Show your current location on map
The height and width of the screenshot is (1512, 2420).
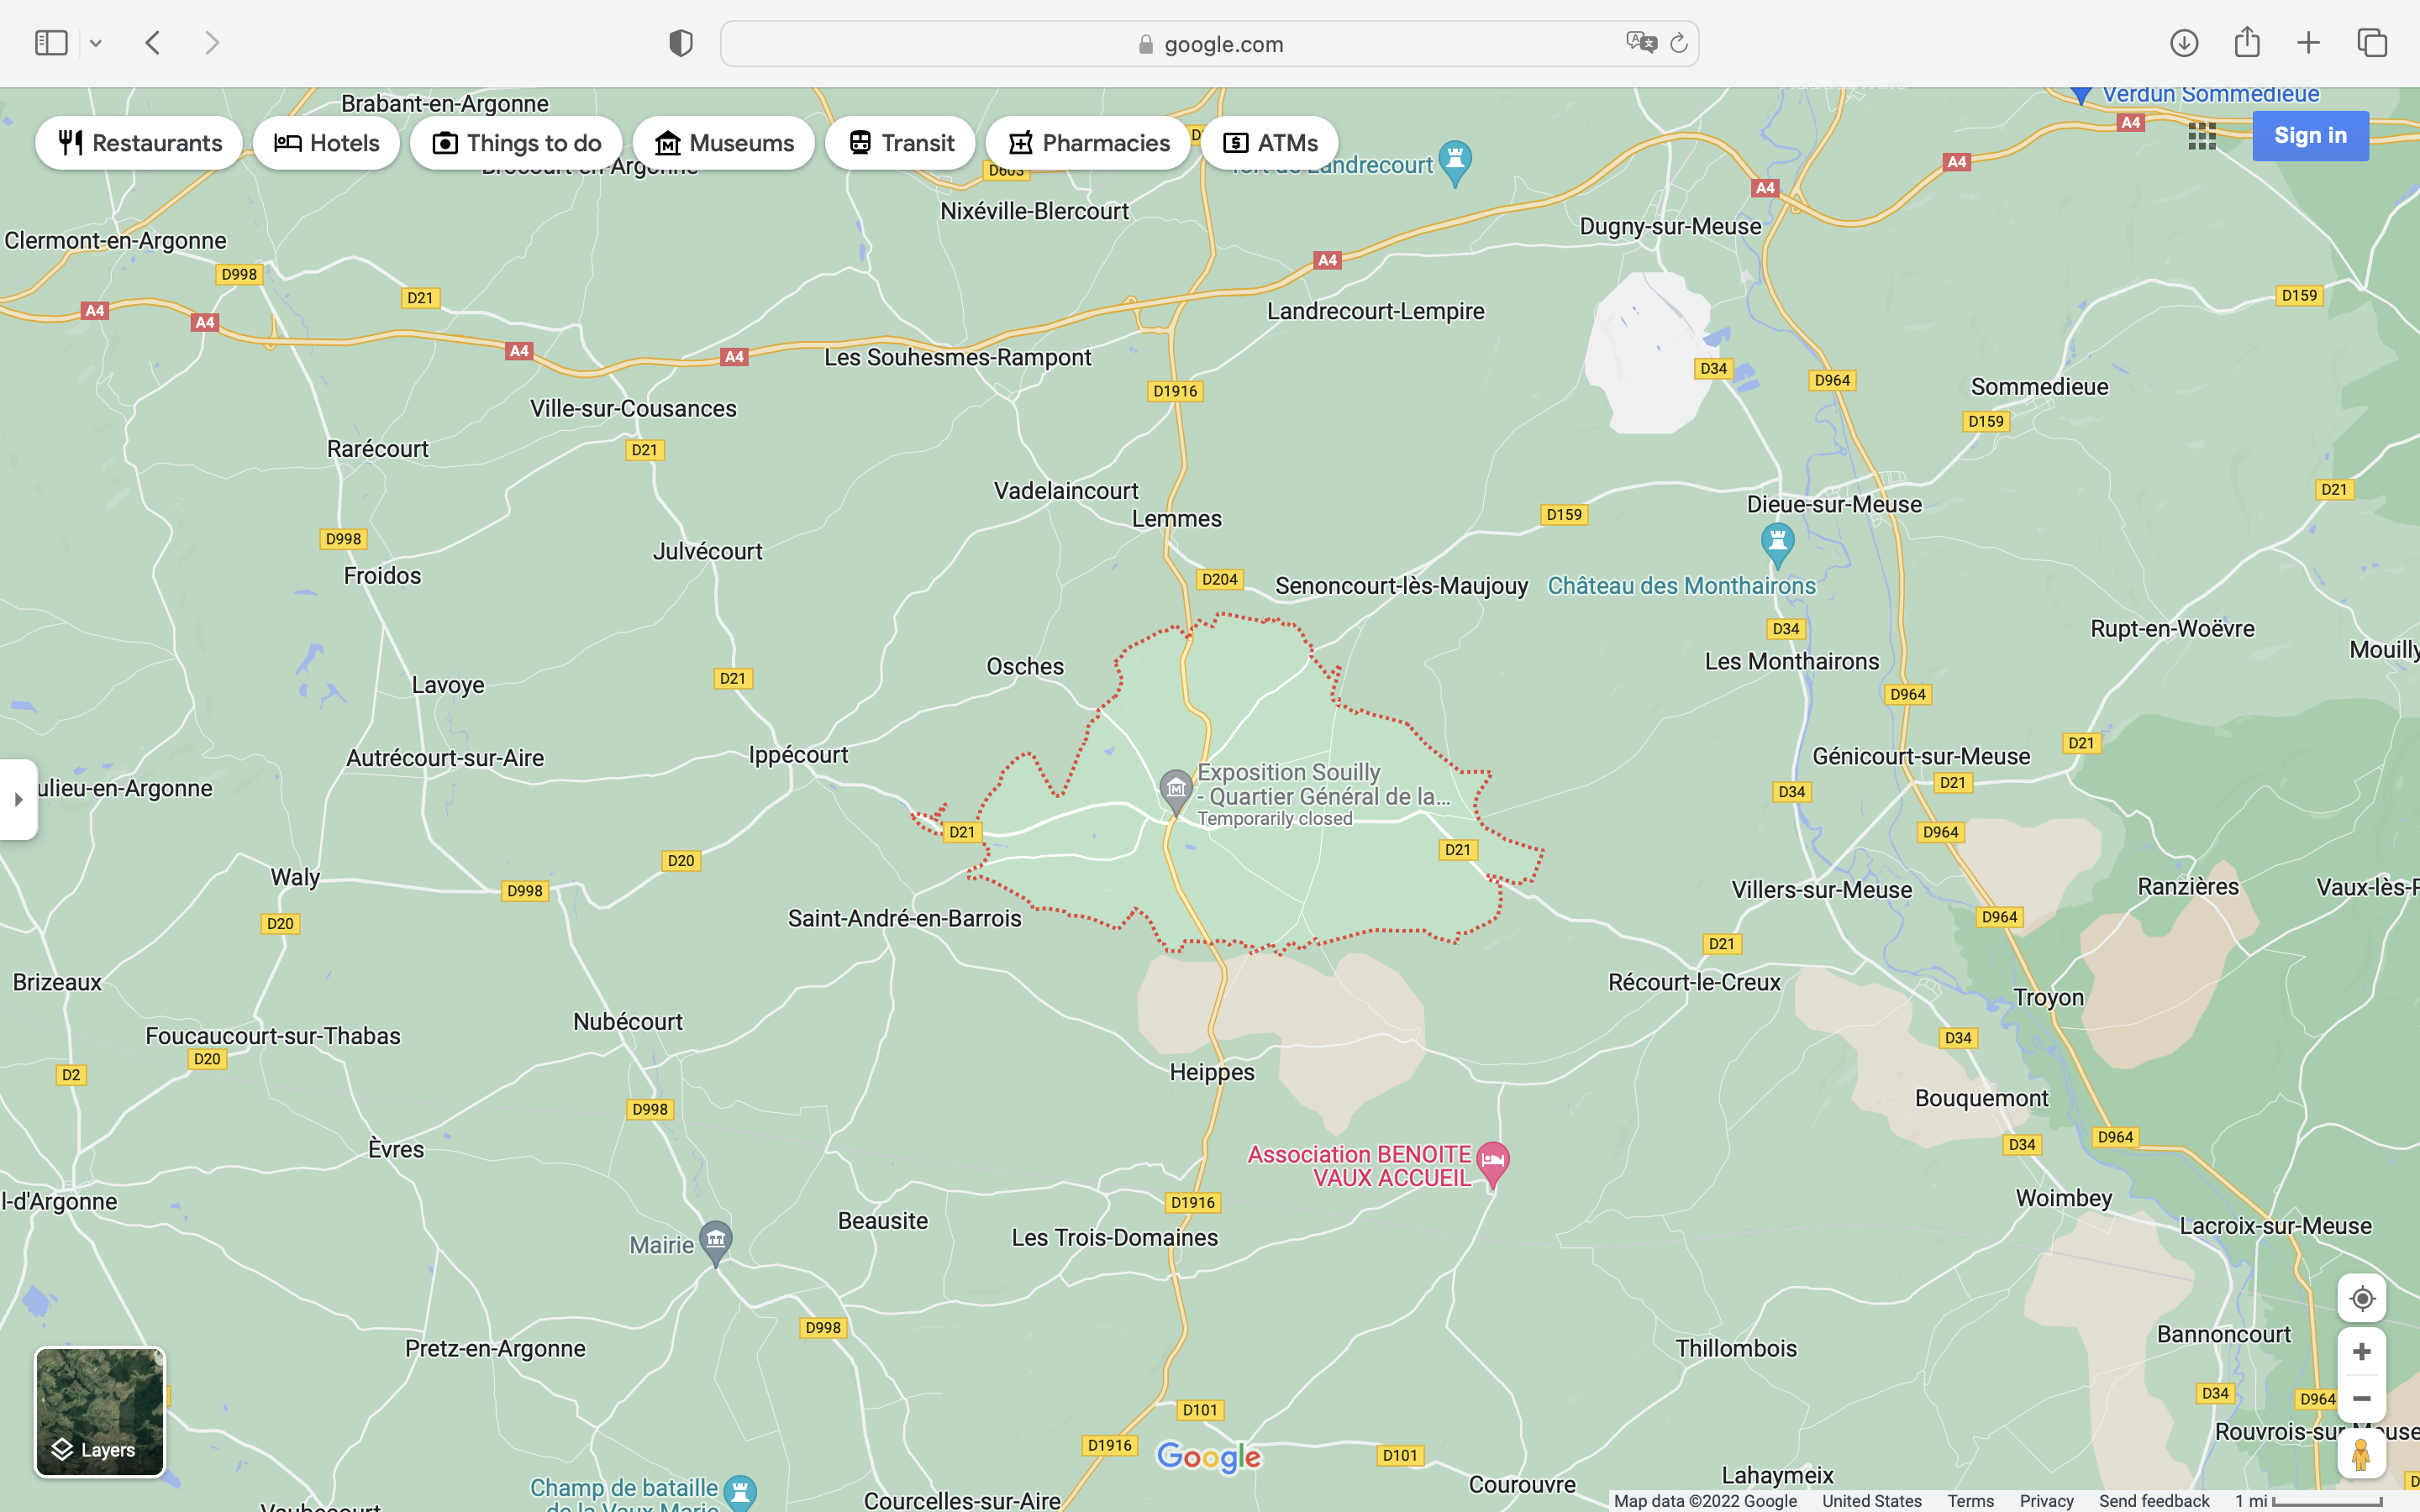pos(2361,1299)
